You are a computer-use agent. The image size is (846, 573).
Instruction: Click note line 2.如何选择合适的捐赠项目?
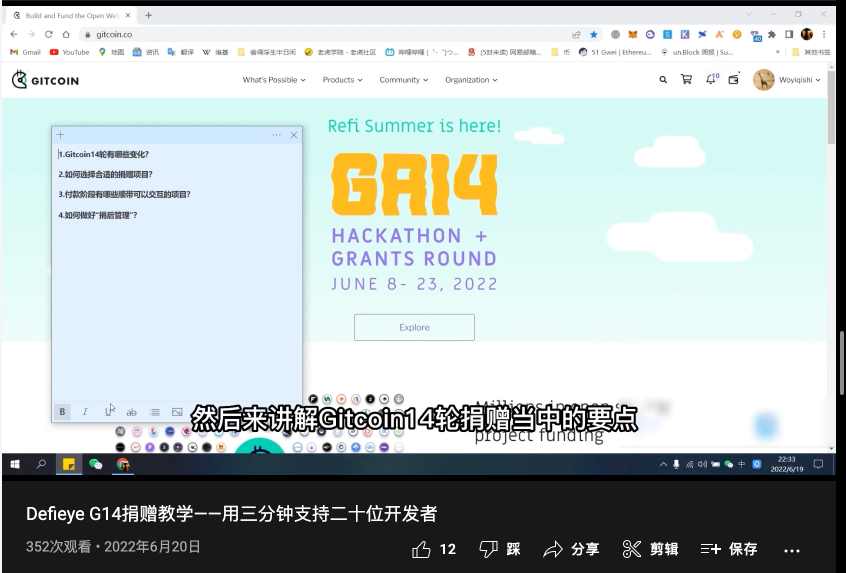[105, 174]
